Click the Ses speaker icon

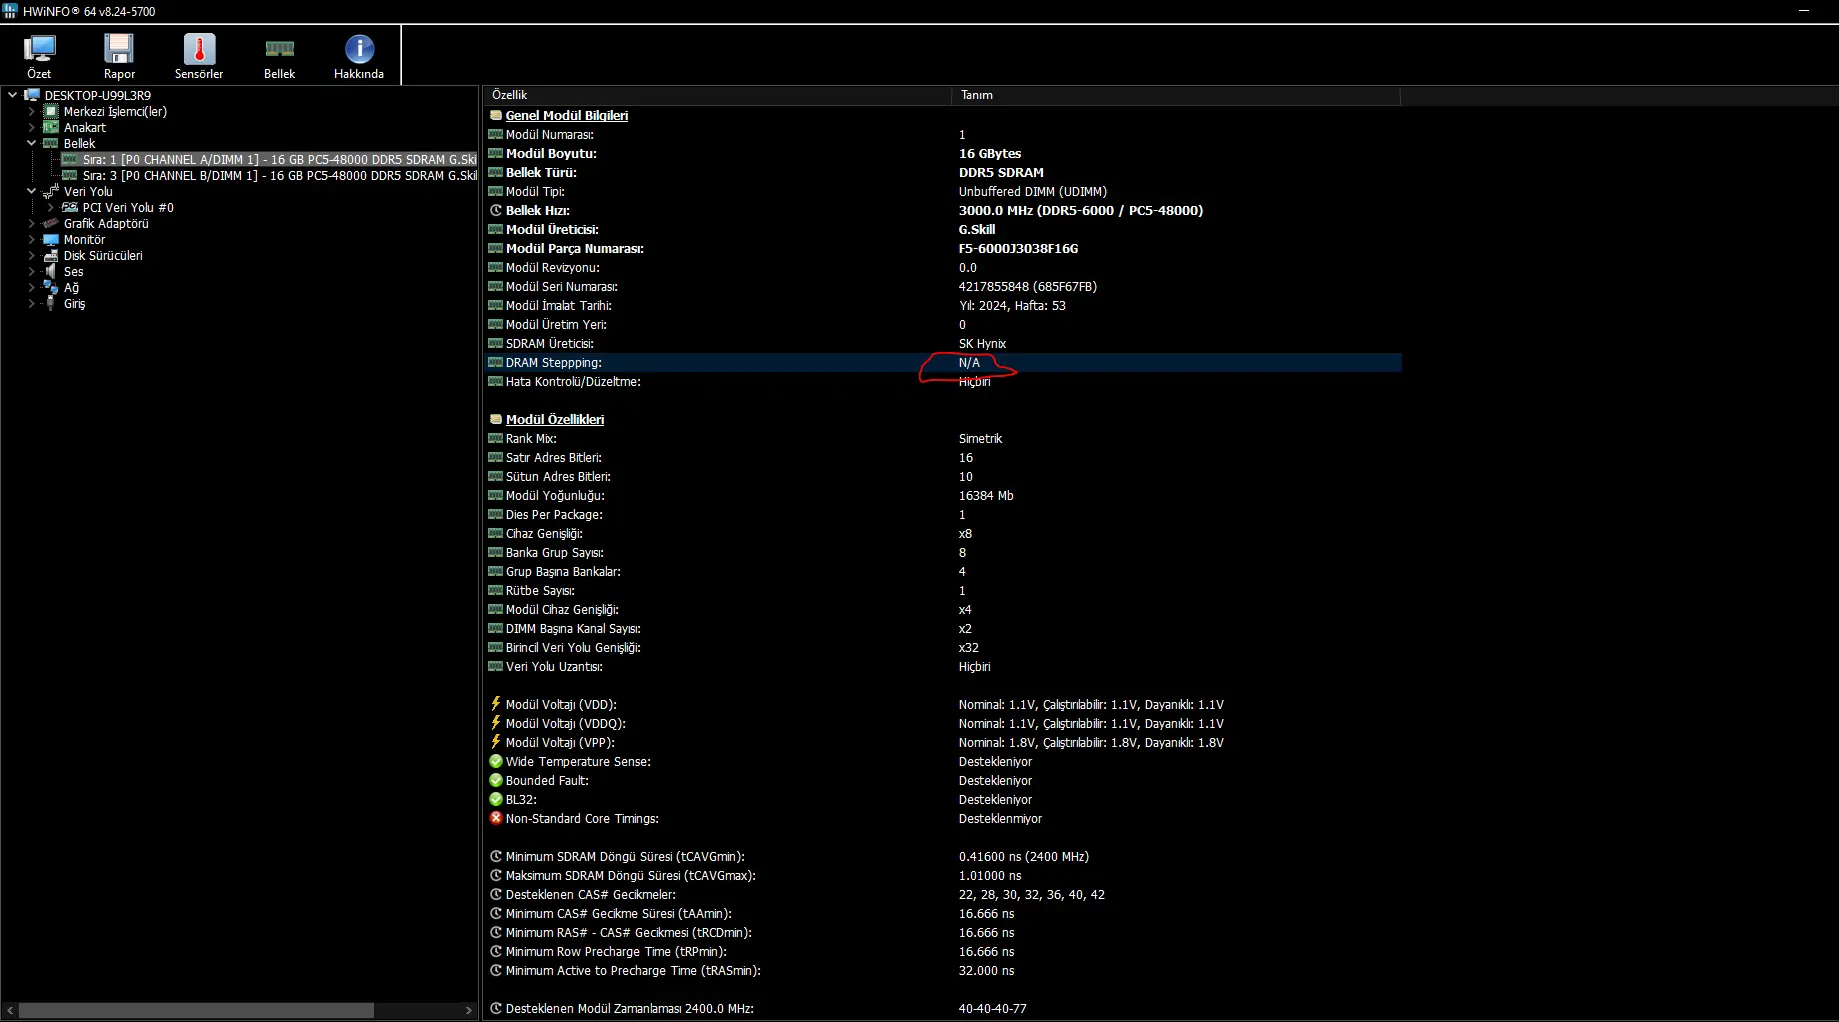point(51,271)
